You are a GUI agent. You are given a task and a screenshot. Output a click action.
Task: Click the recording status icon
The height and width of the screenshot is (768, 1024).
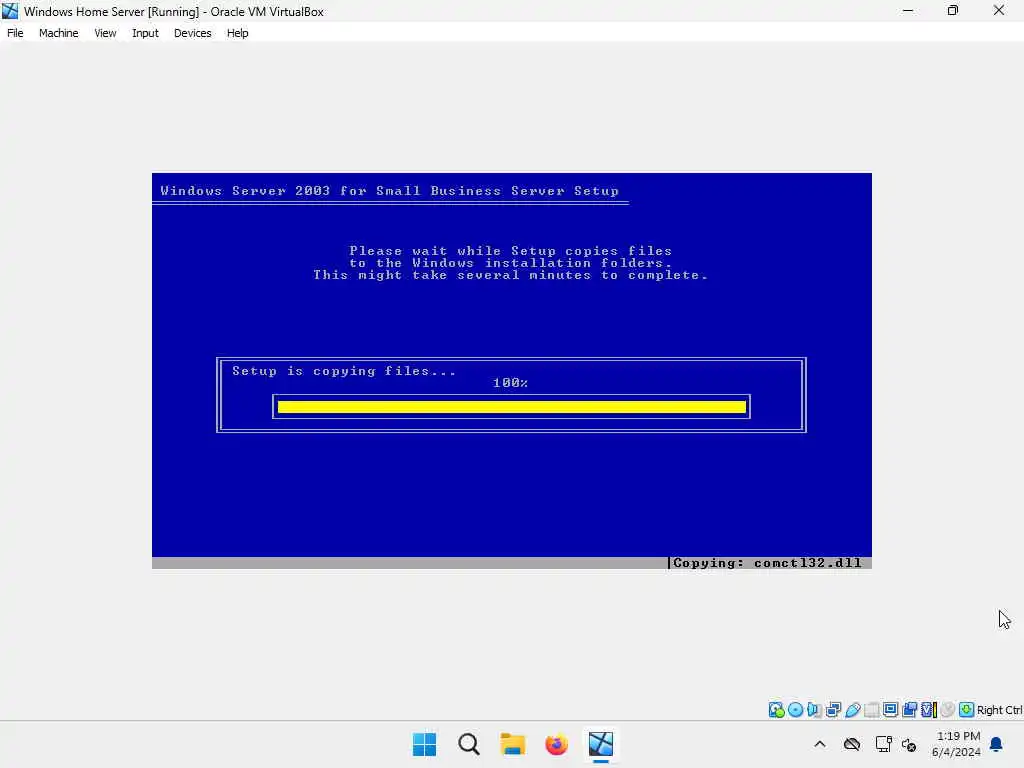[909, 710]
